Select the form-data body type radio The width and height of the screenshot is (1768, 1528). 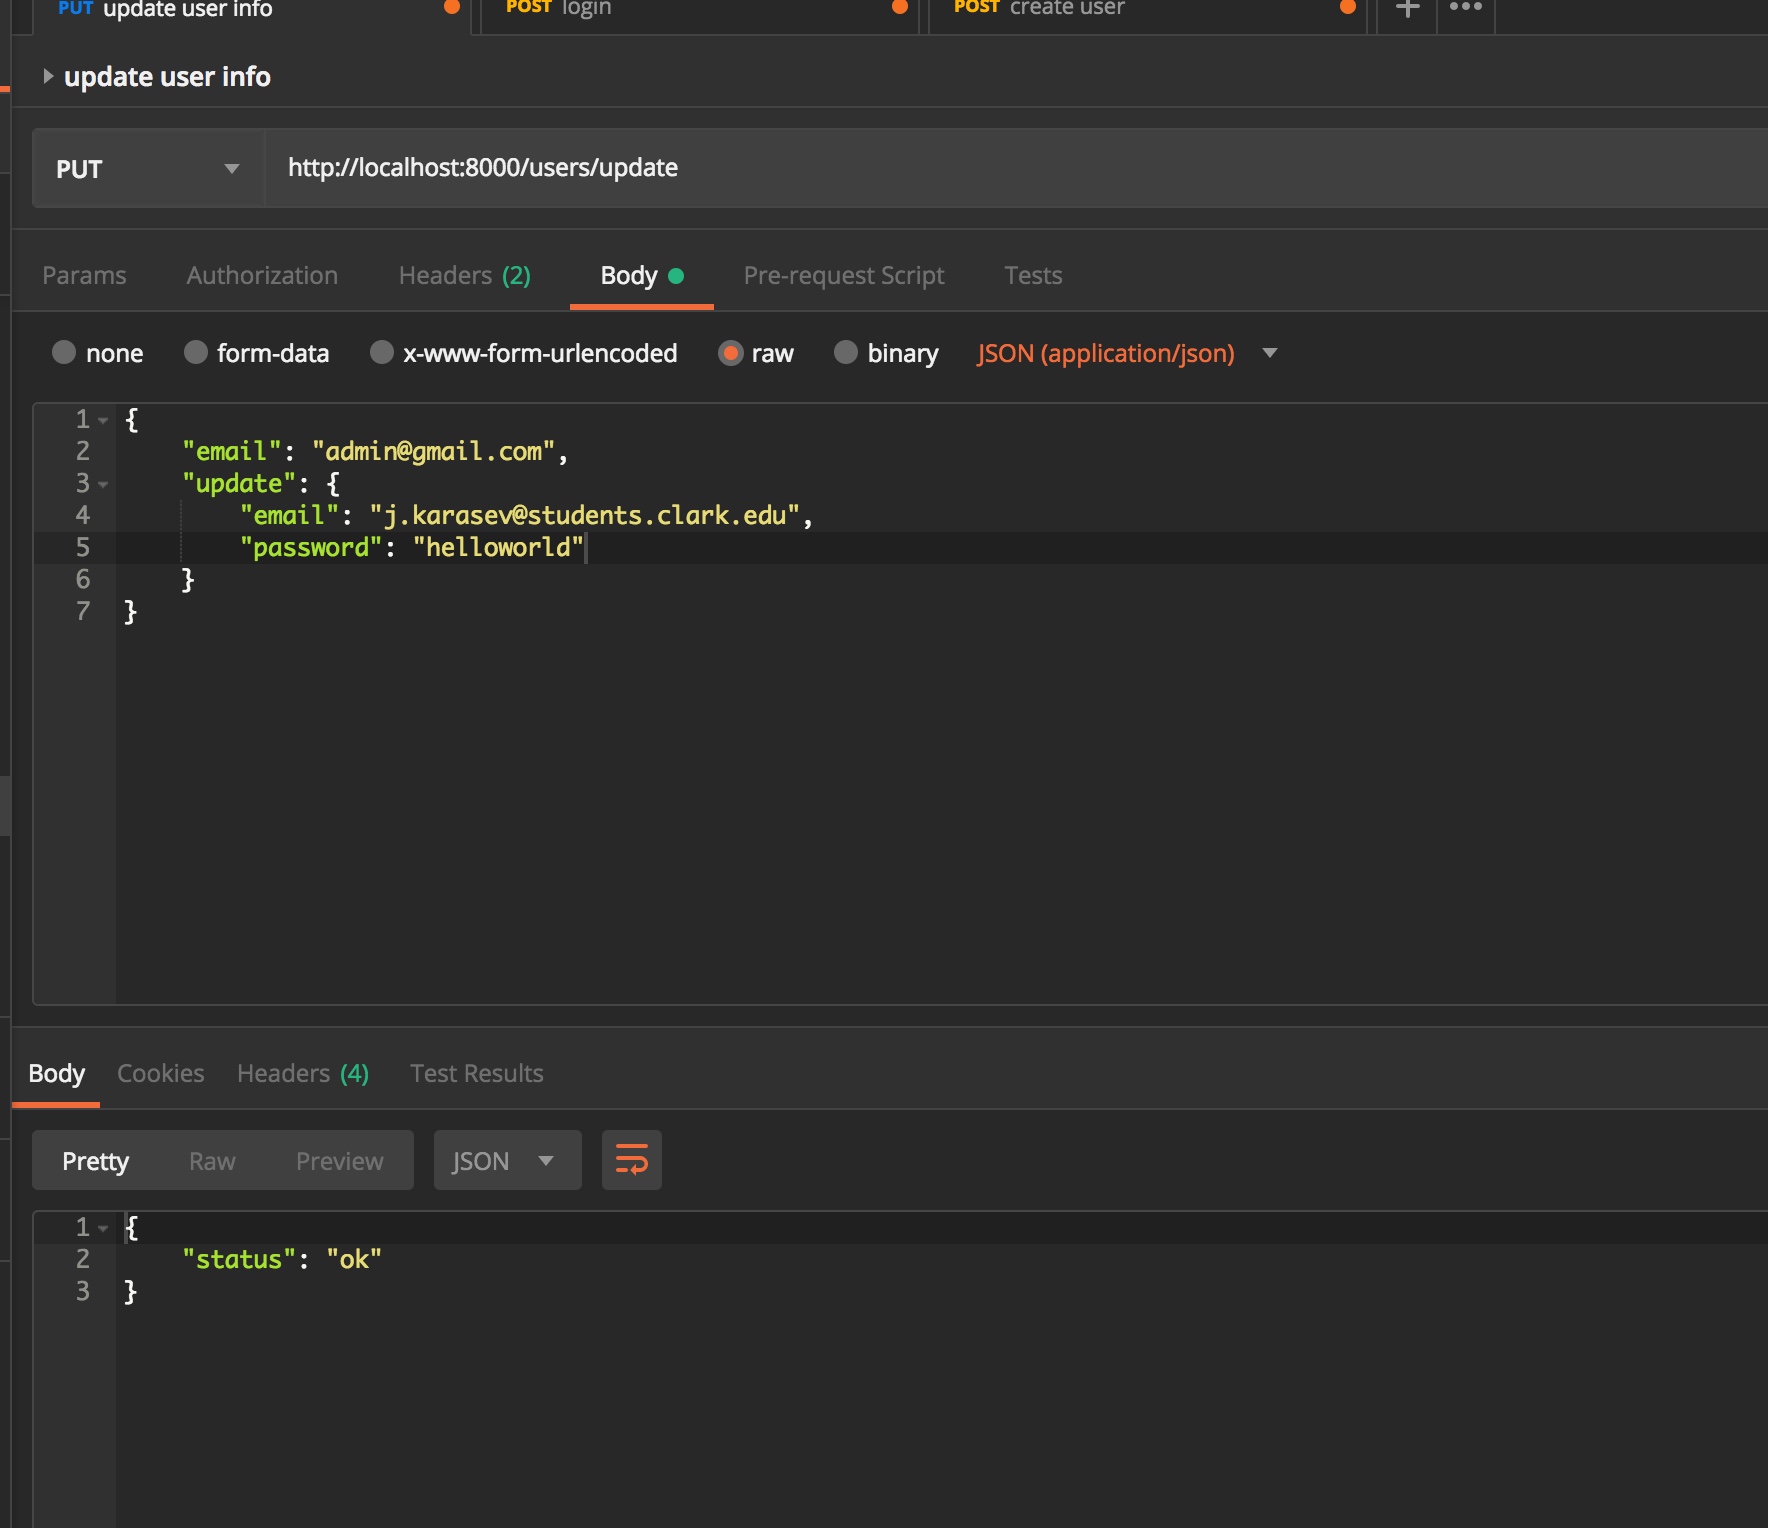(x=196, y=352)
